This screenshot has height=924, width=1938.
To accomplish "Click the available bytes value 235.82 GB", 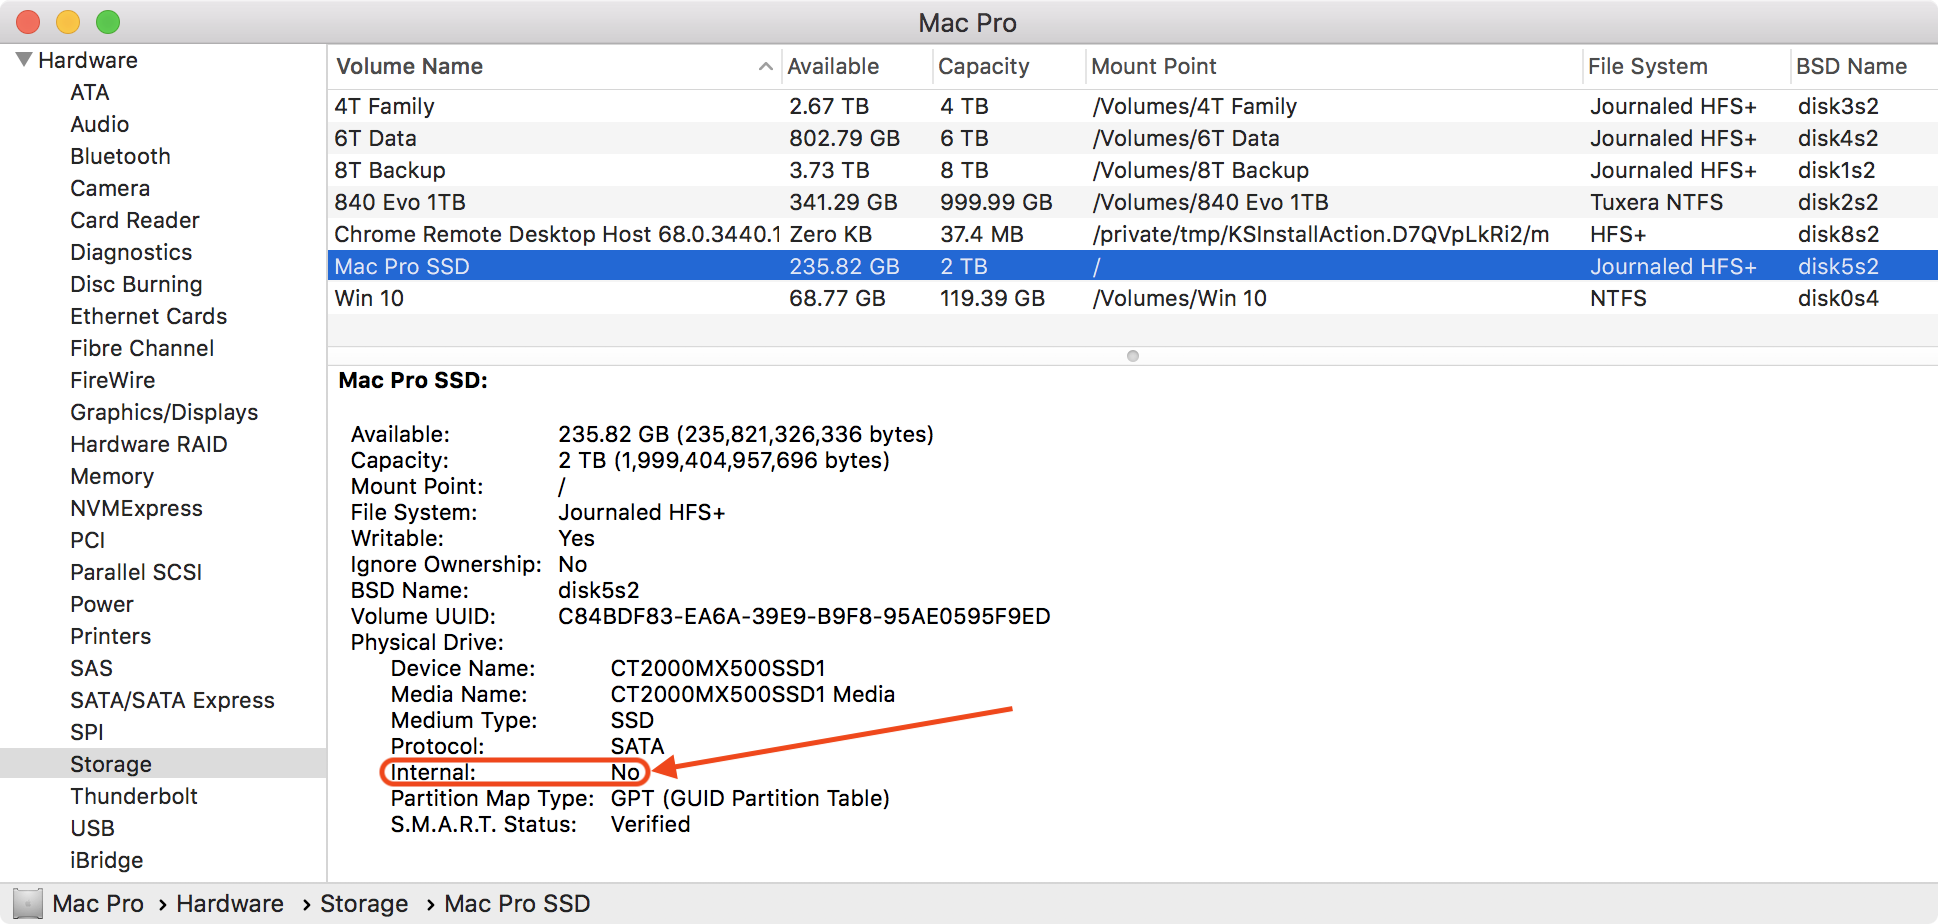I will click(x=746, y=434).
